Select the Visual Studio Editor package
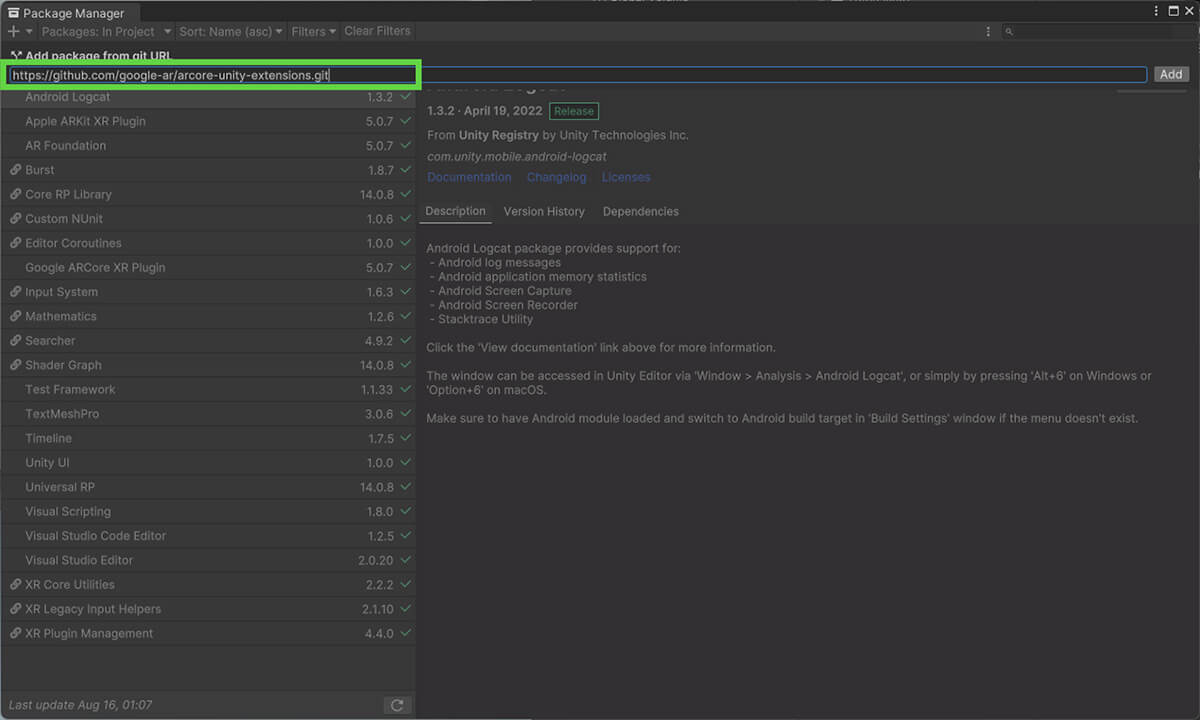This screenshot has height=720, width=1200. (208, 560)
